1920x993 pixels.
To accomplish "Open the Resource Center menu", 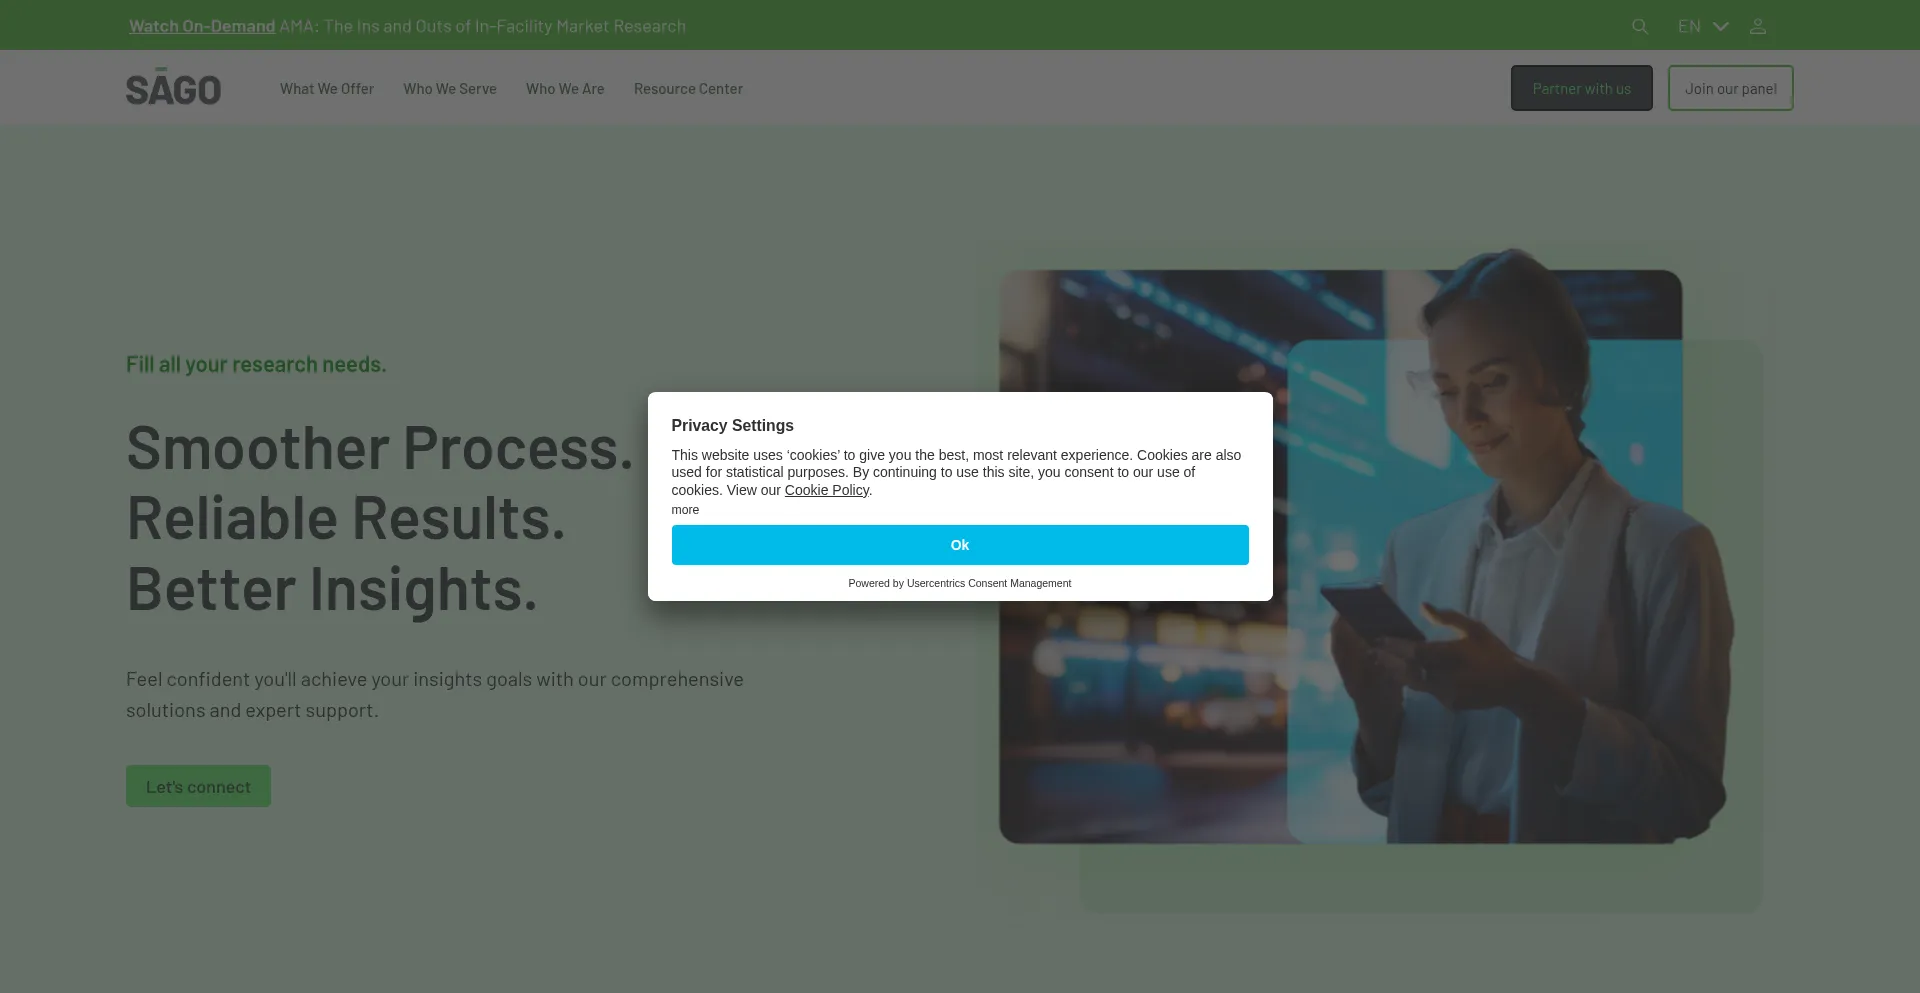I will click(x=688, y=89).
